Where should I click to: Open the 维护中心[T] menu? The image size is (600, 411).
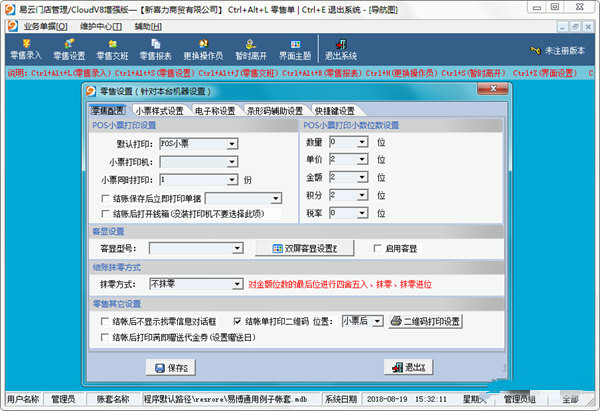coord(101,26)
